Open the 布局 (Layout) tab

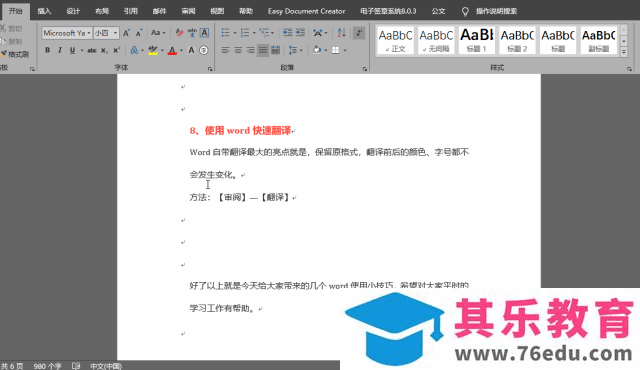tap(102, 11)
